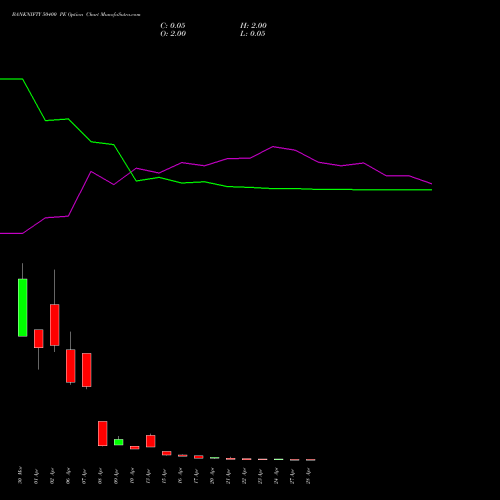Click the '07 Apr' date axis label
Image resolution: width=500 pixels, height=500 pixels.
click(84, 476)
